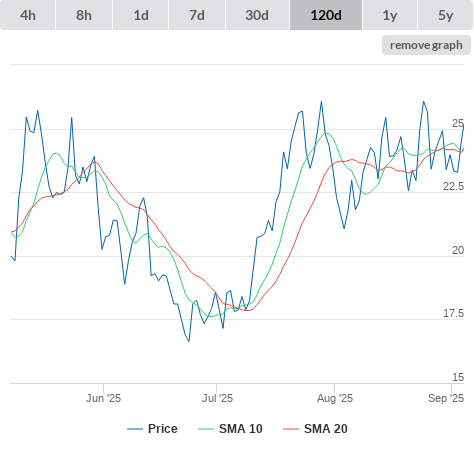The height and width of the screenshot is (455, 474).
Task: Click the green SMA 10 line swatch
Action: click(x=206, y=429)
